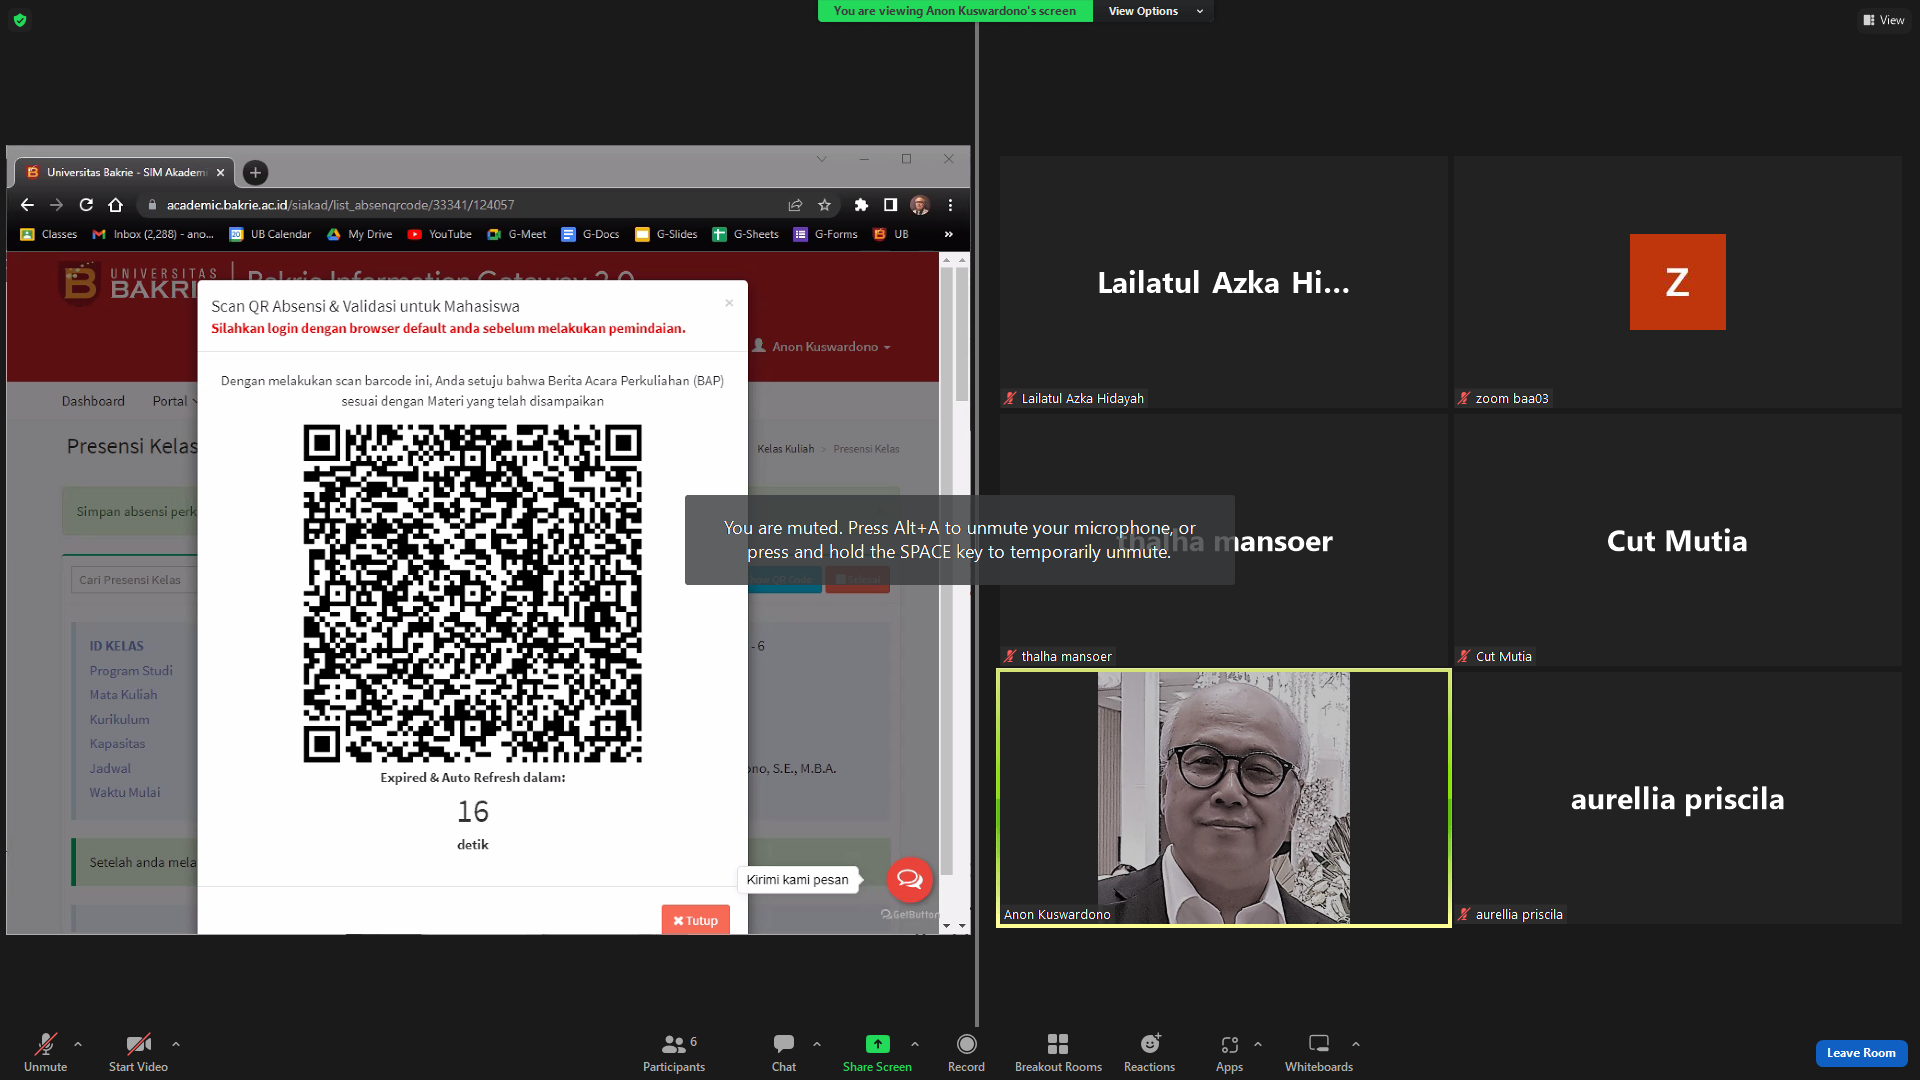Viewport: 1920px width, 1080px height.
Task: Close the Universitas Bakrie tab
Action: click(x=221, y=173)
